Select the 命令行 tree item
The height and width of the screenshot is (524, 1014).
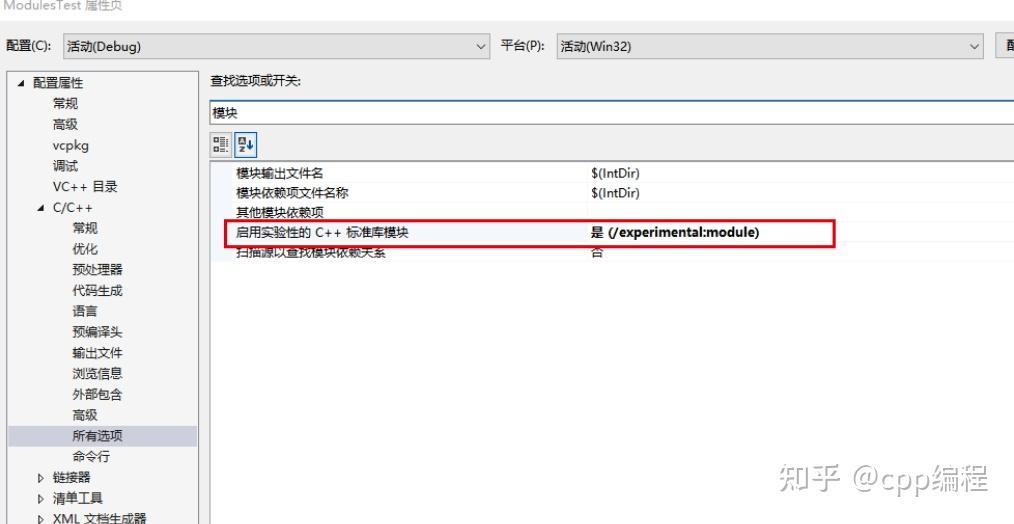coord(91,456)
